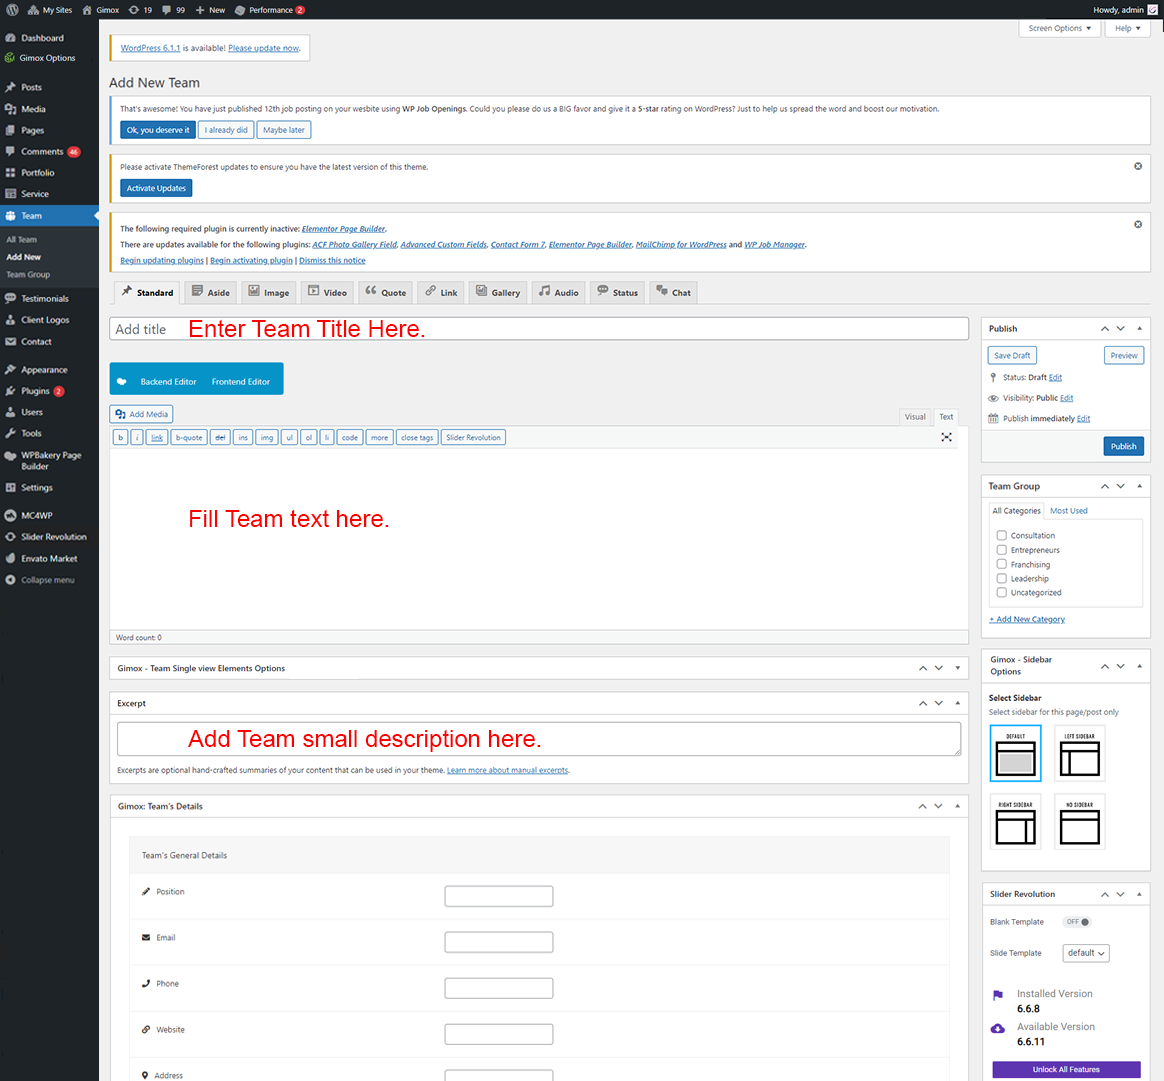
Task: Open the Slider Revolution sidebar menu
Action: pyautogui.click(x=53, y=537)
